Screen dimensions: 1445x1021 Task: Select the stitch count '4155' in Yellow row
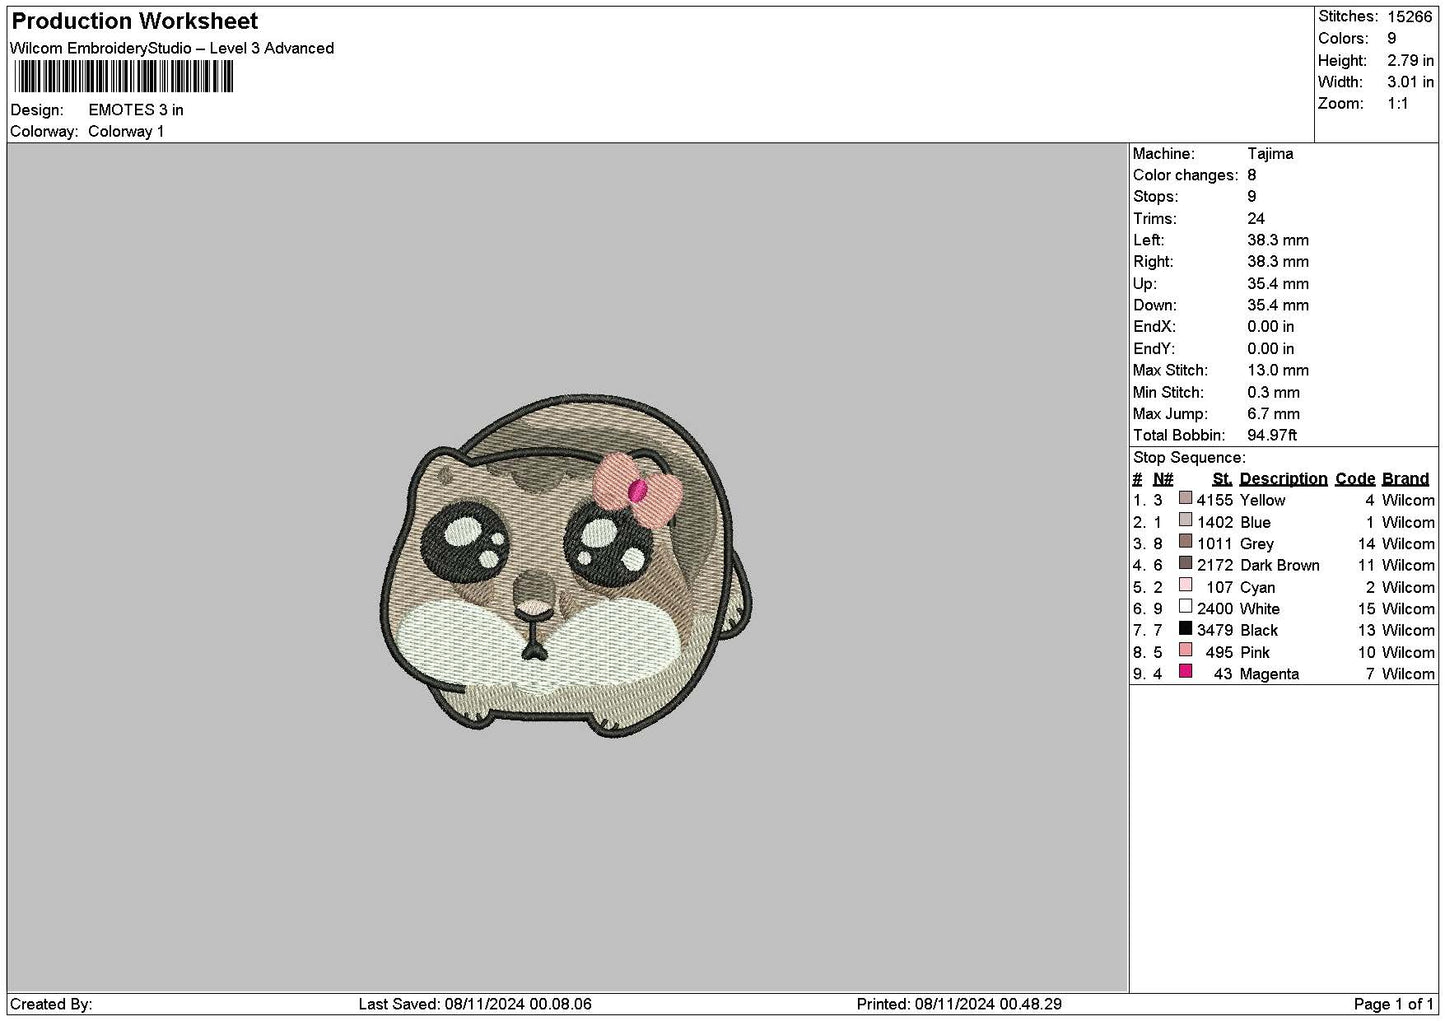[x=1215, y=500]
